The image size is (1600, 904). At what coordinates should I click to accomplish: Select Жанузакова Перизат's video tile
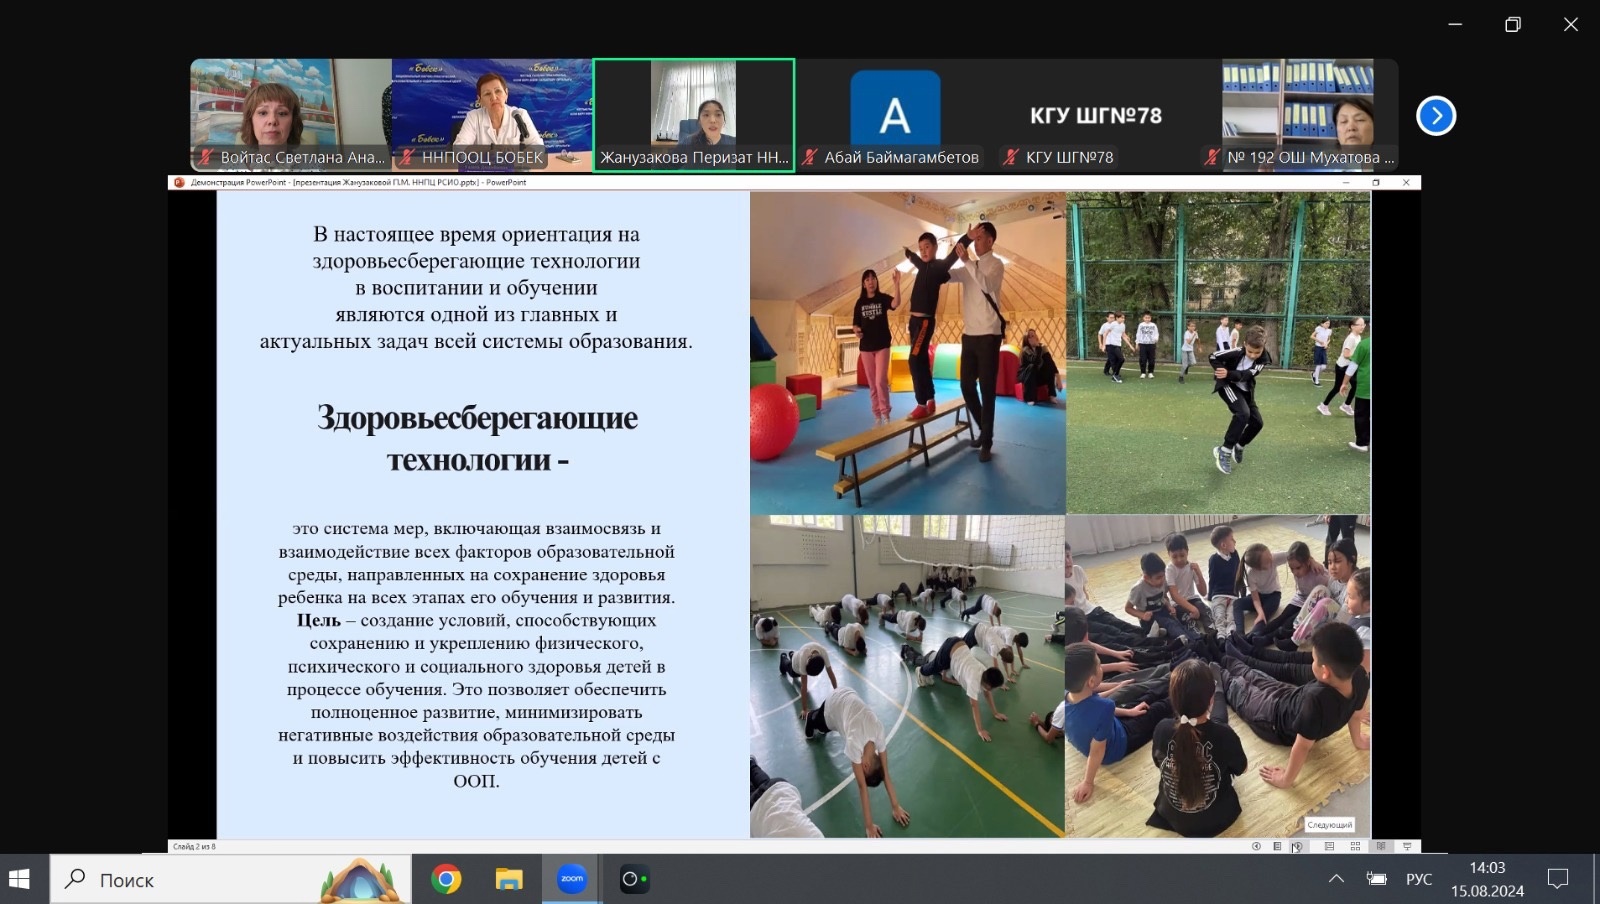tap(694, 115)
